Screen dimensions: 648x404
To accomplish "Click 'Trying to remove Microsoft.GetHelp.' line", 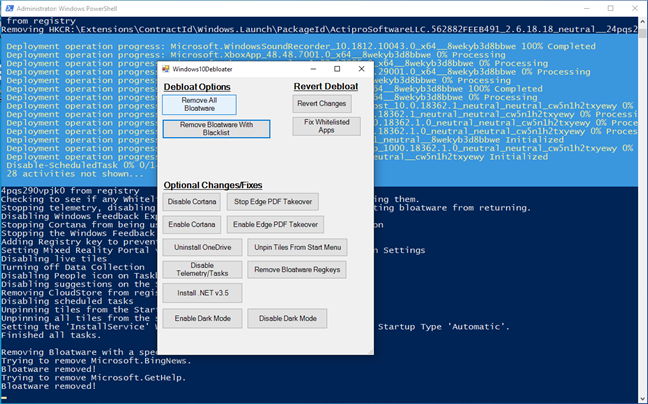I will [x=93, y=378].
